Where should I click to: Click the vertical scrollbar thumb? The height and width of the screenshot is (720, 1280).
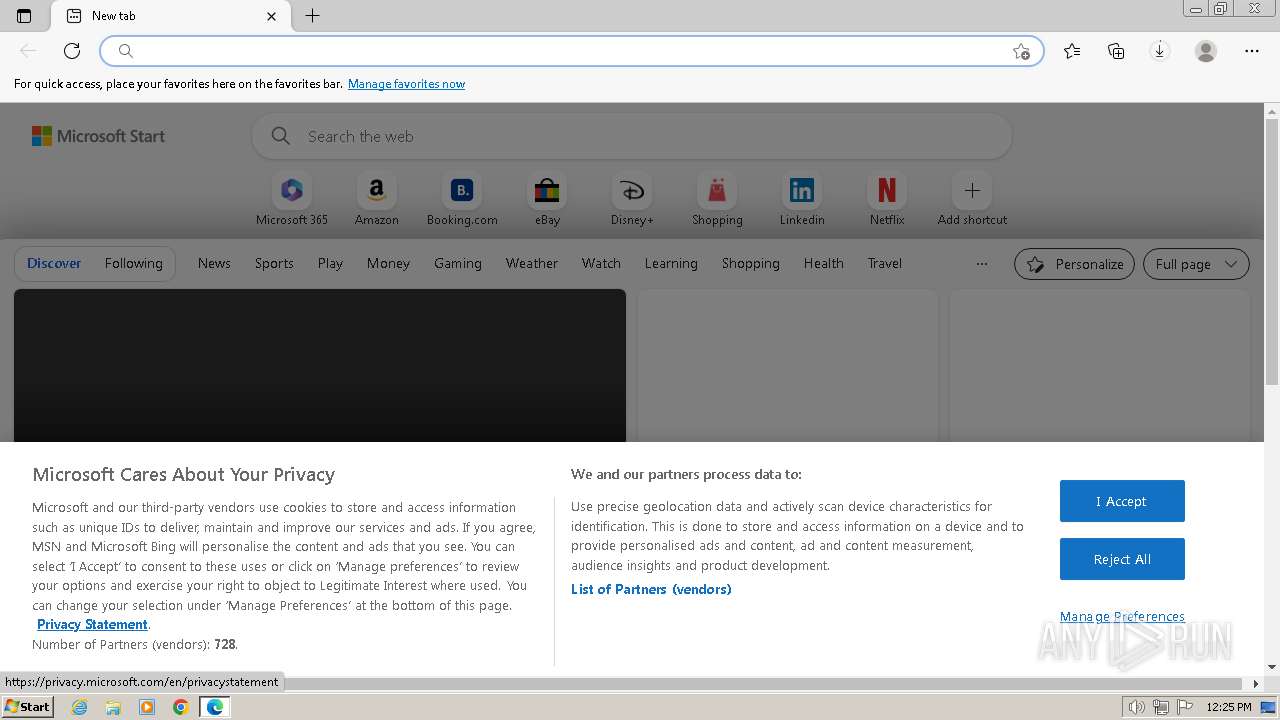[x=1272, y=250]
